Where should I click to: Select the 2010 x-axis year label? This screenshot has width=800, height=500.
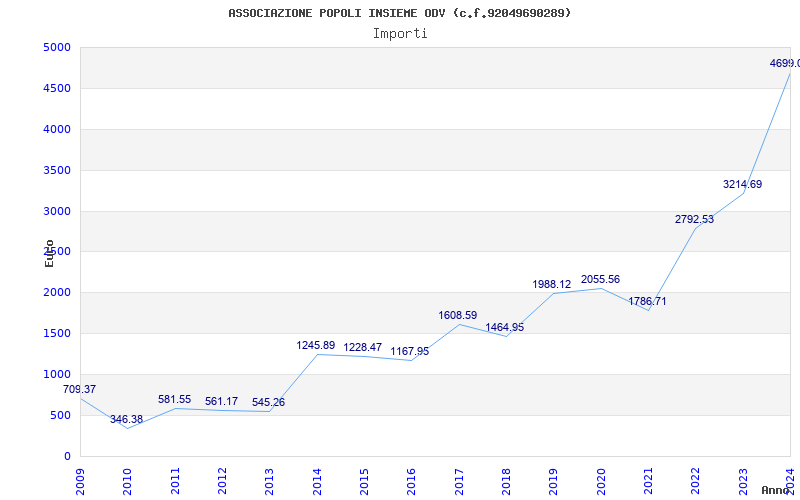click(x=127, y=482)
